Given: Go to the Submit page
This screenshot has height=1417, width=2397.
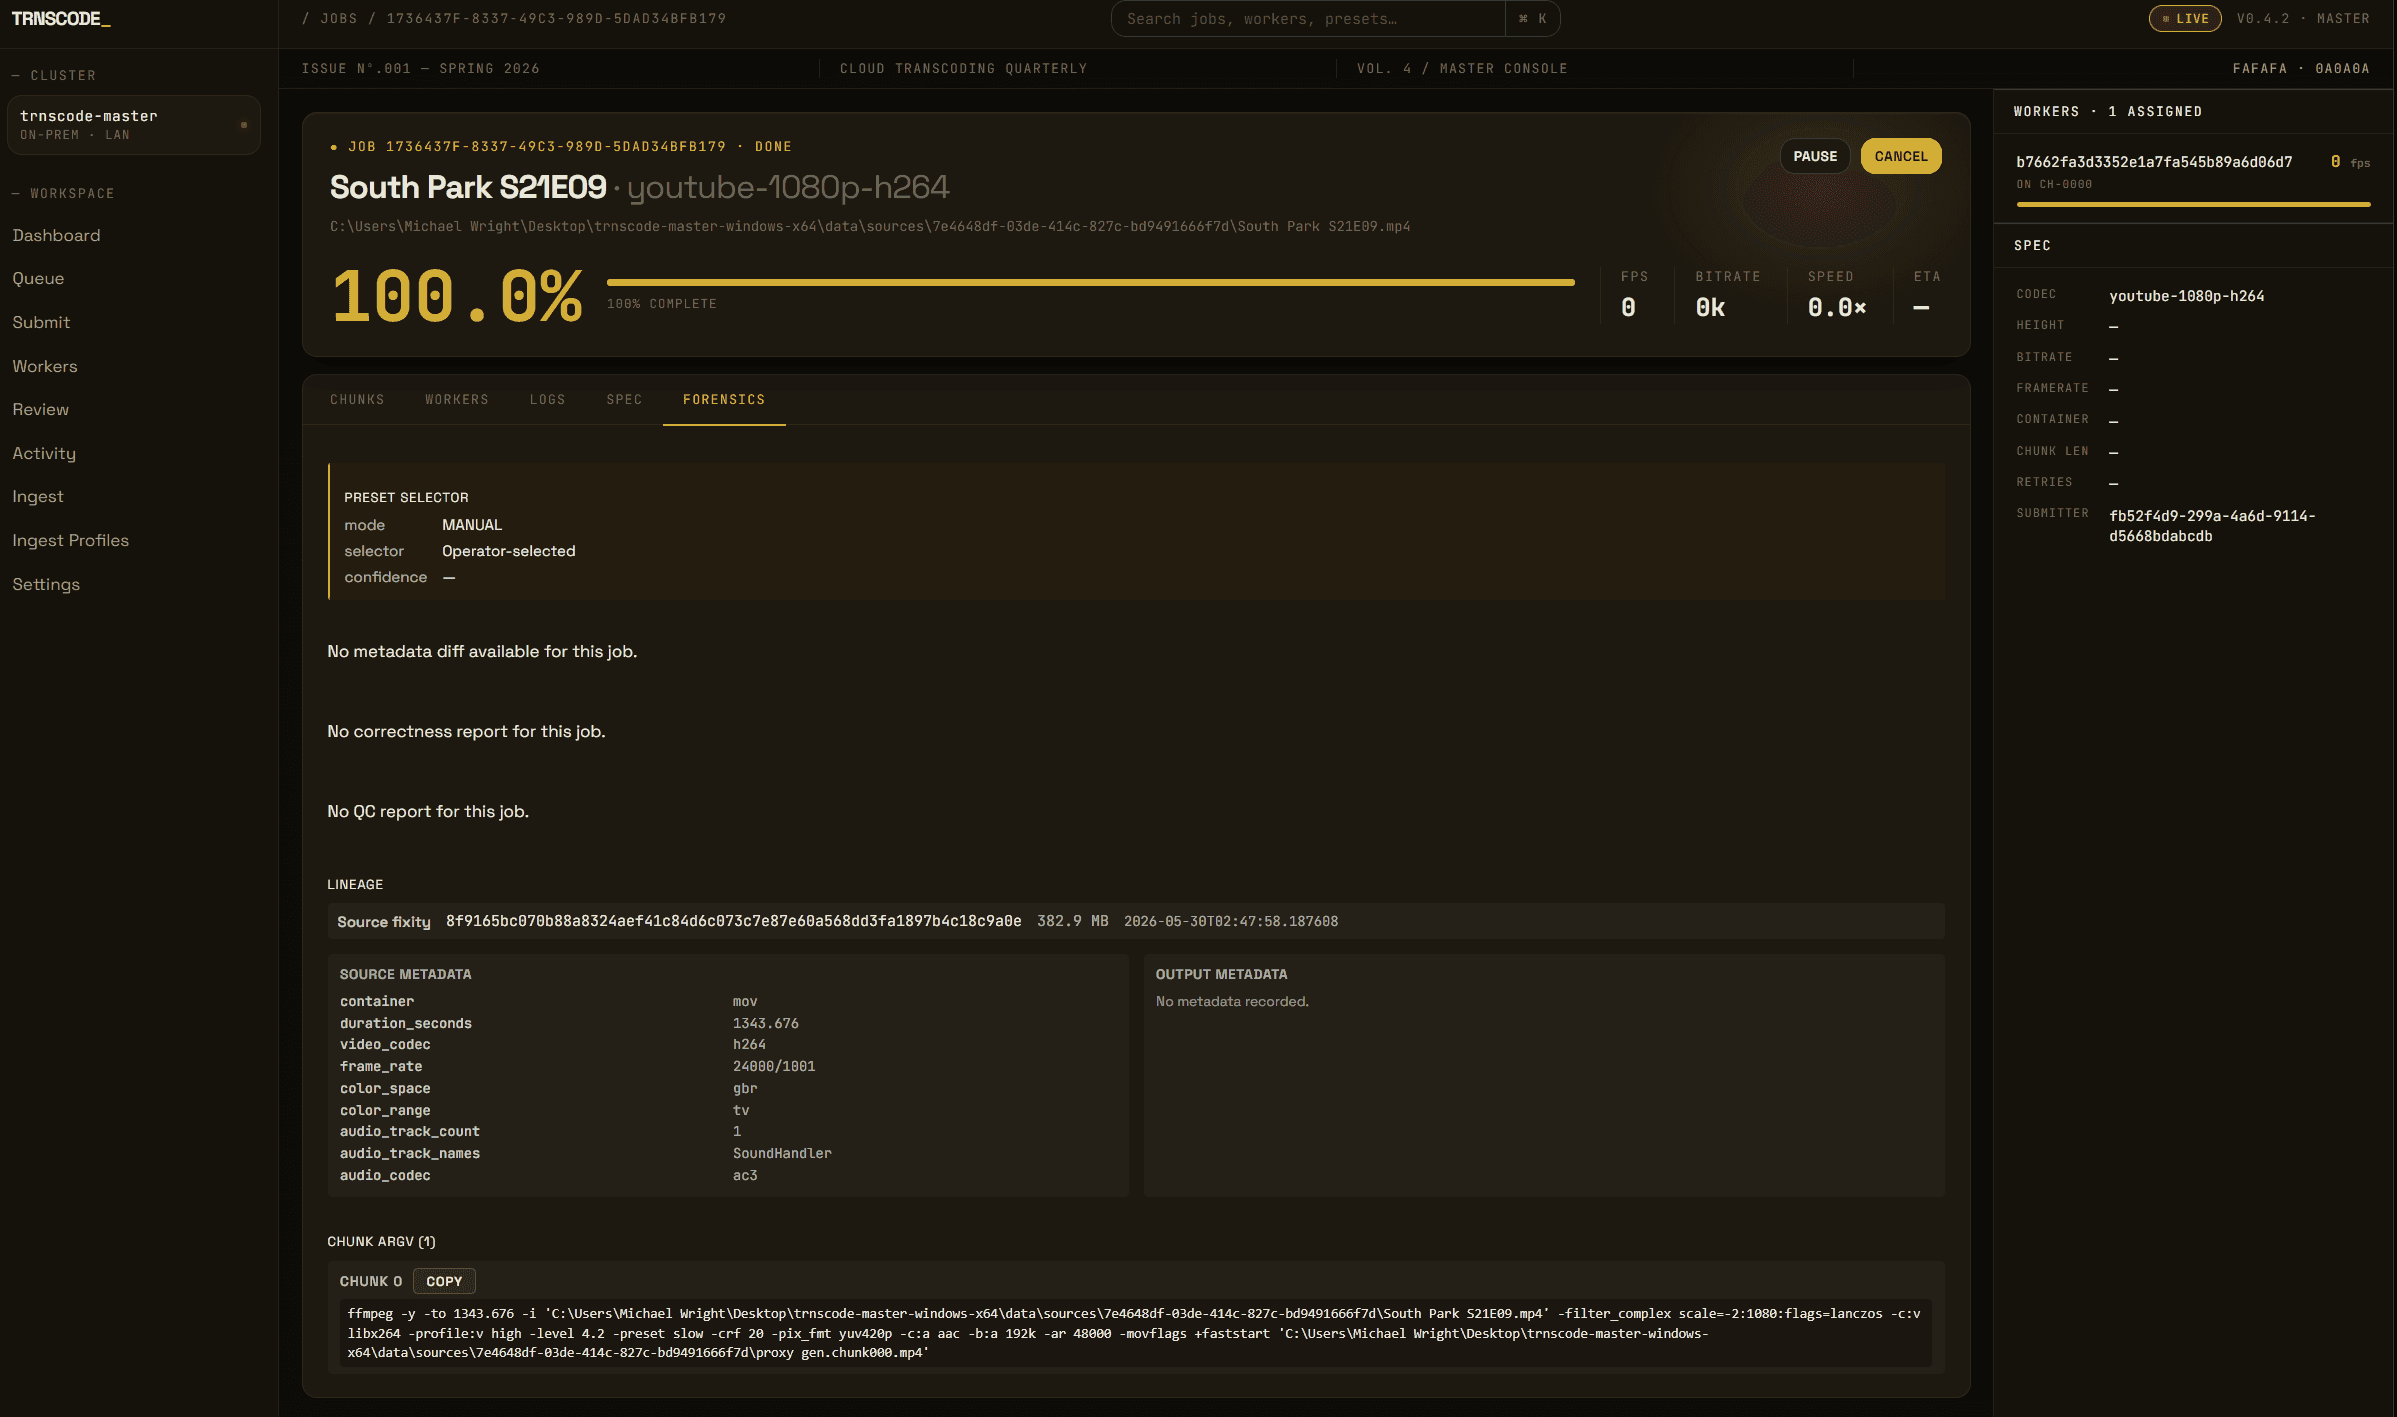Looking at the screenshot, I should click(x=41, y=322).
